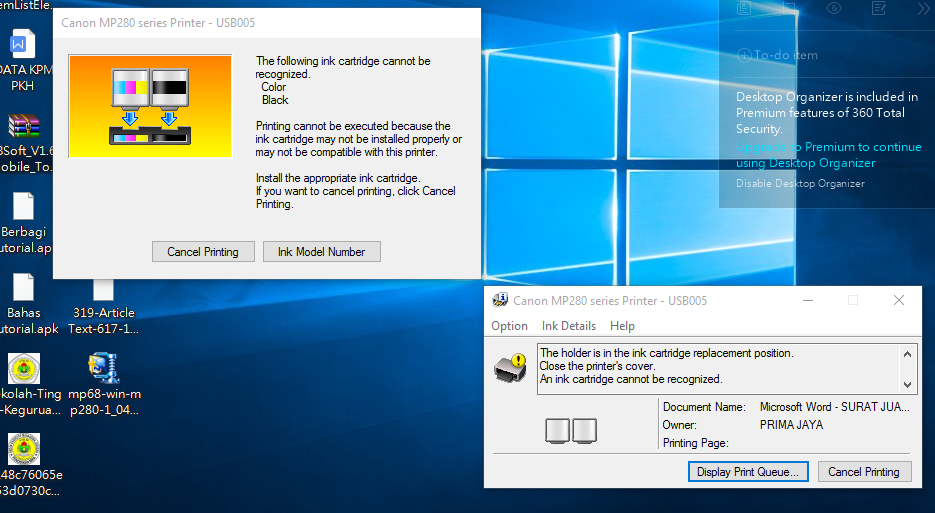
Task: Open the notes edit icon in Desktop Organizer
Action: tap(878, 8)
